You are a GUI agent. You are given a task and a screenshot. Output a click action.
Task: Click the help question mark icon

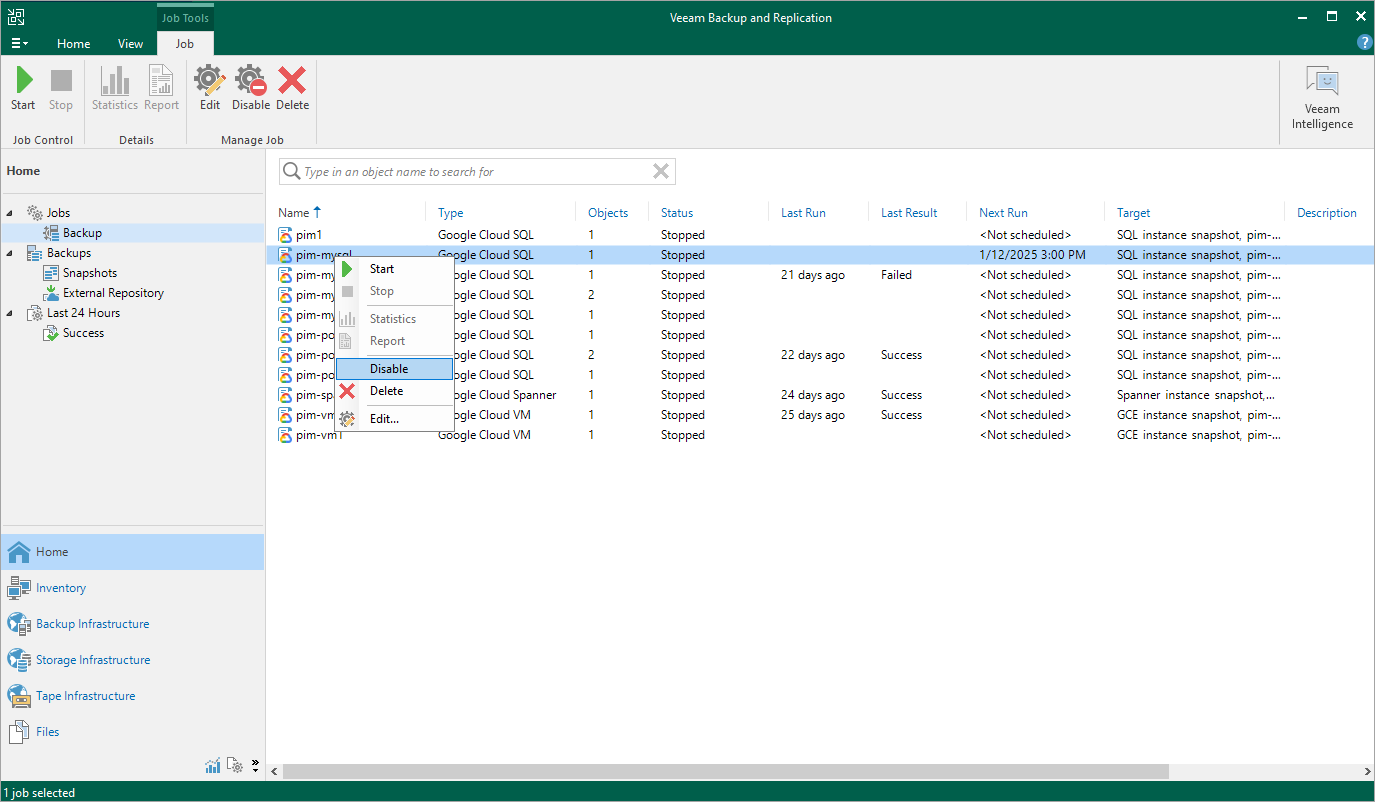(x=1364, y=42)
